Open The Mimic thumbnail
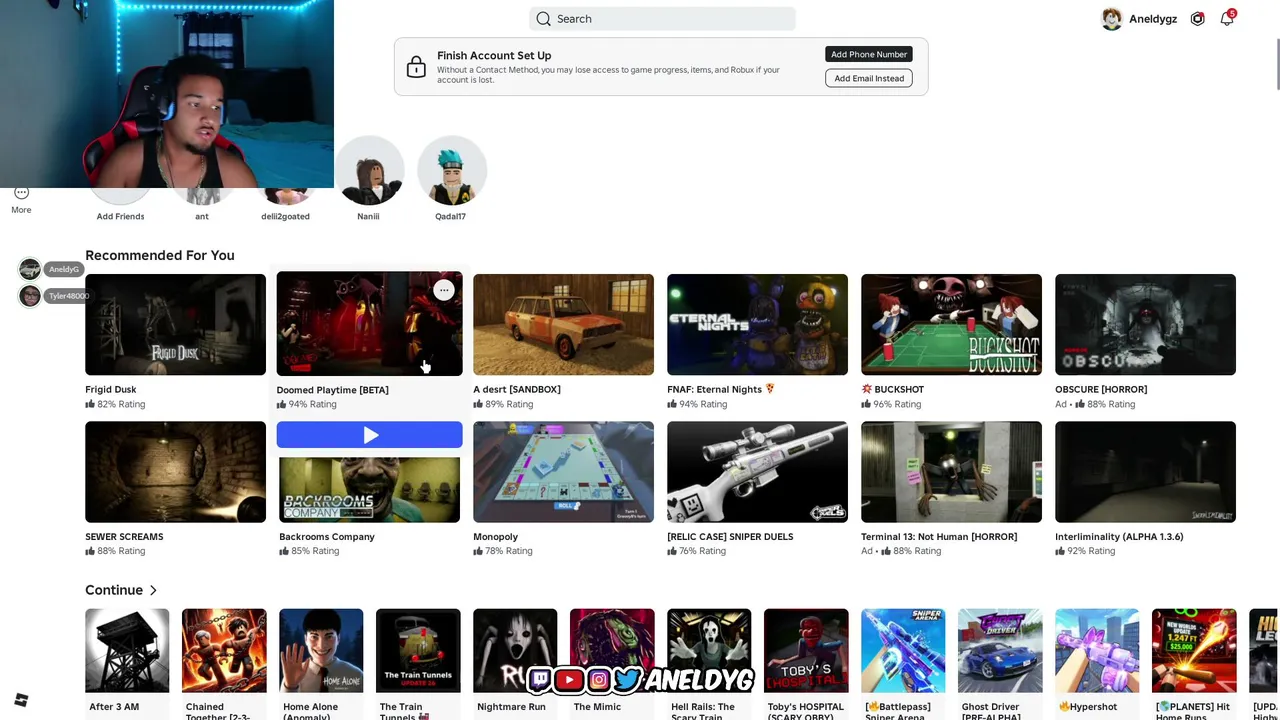The height and width of the screenshot is (720, 1280). (x=612, y=650)
